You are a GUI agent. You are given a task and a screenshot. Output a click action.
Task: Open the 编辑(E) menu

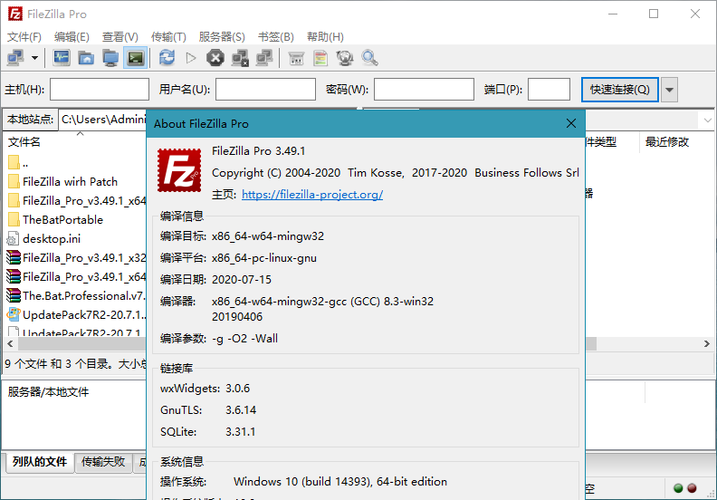pyautogui.click(x=72, y=37)
